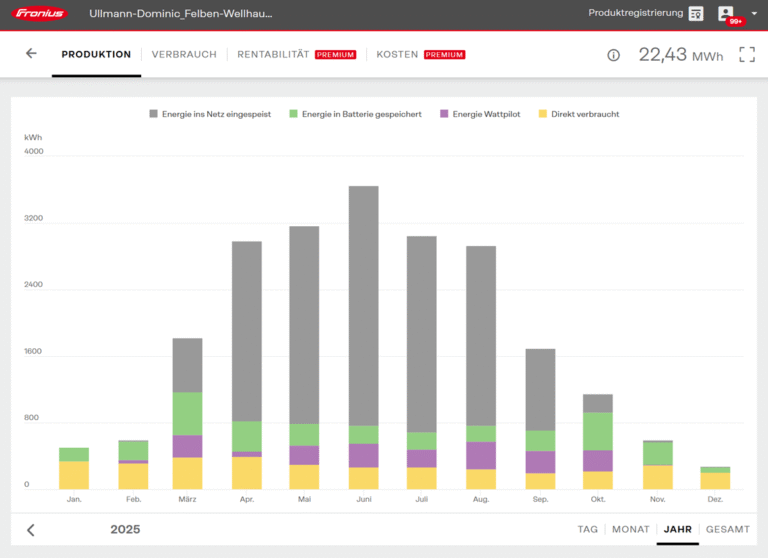The image size is (768, 558).
Task: Open the Produktregistrierung icon
Action: pos(696,14)
